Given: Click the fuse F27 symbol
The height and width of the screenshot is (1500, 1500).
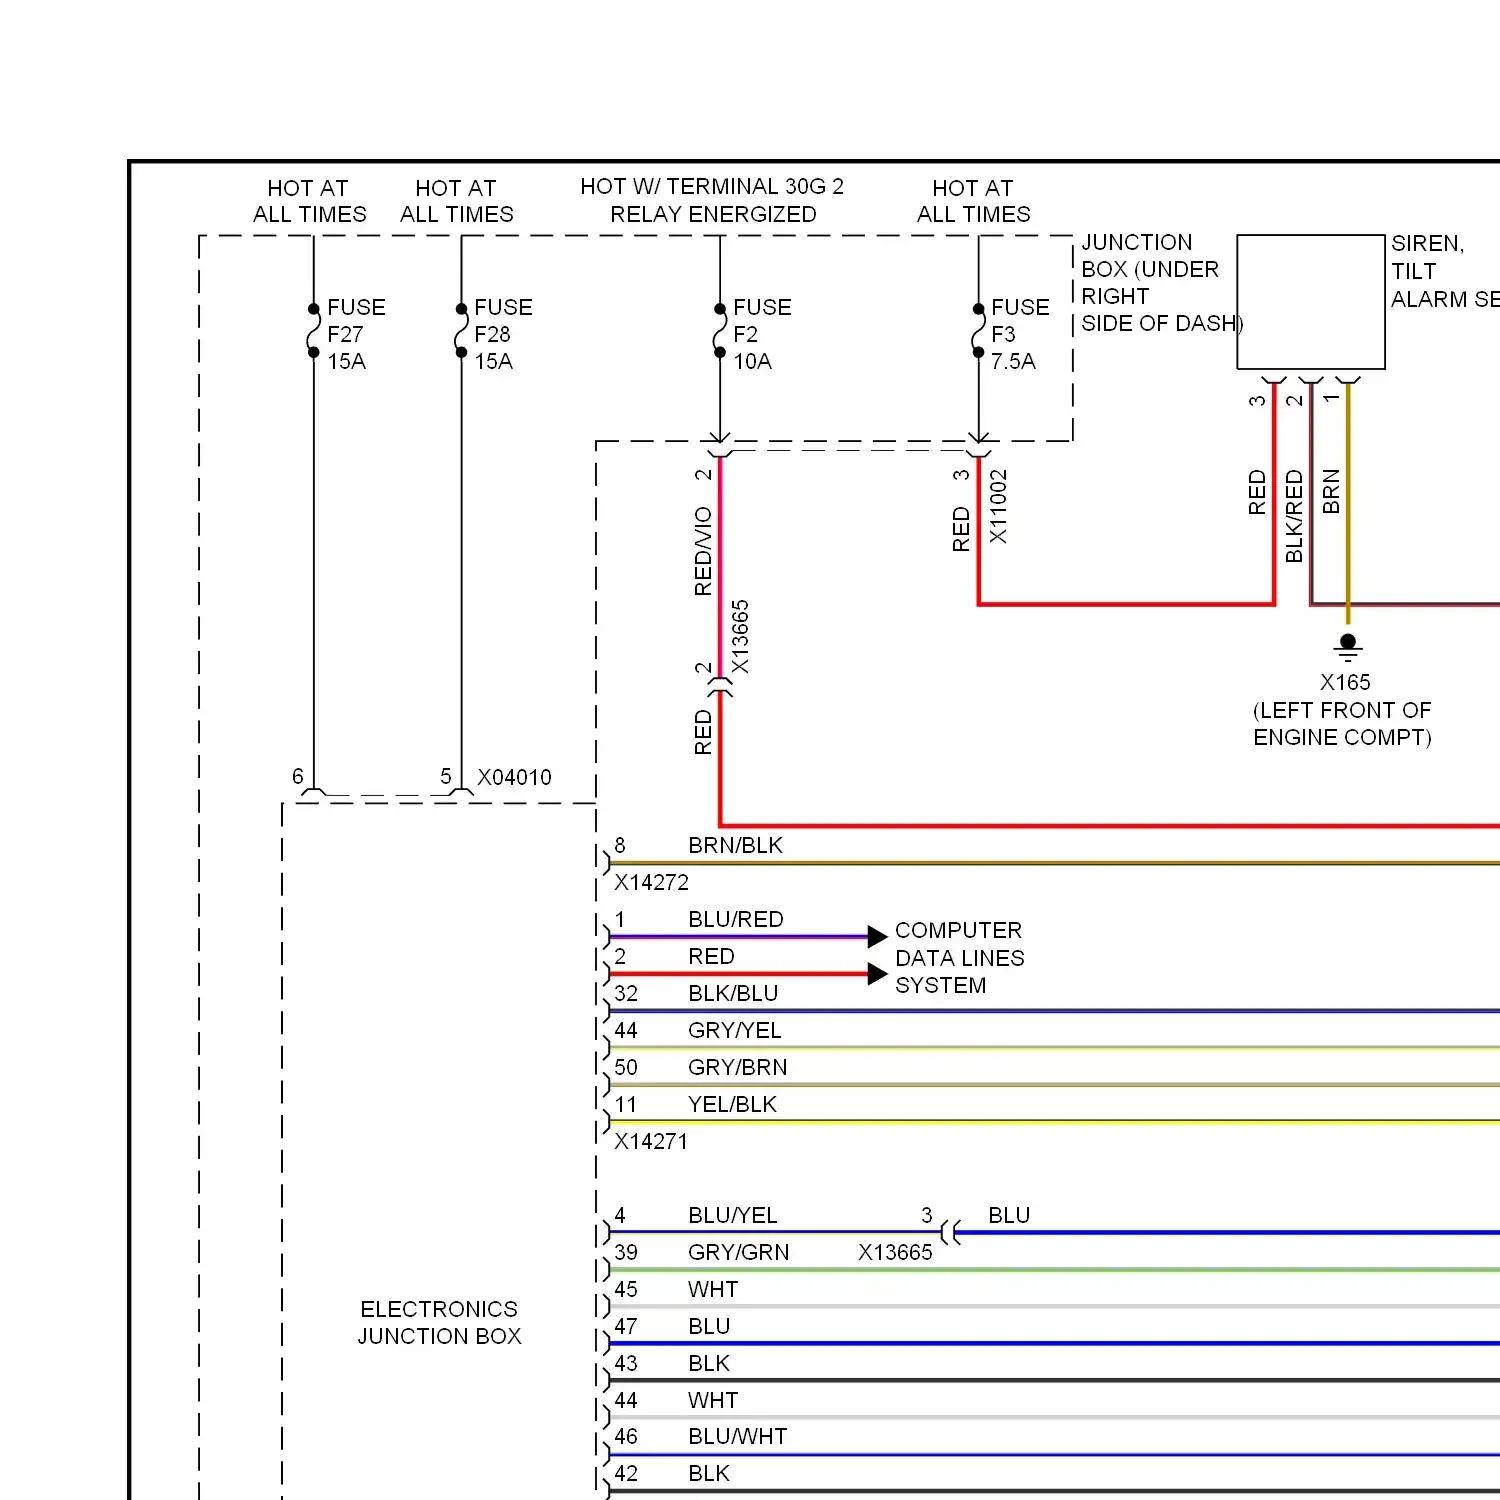Looking at the screenshot, I should coord(313,331).
